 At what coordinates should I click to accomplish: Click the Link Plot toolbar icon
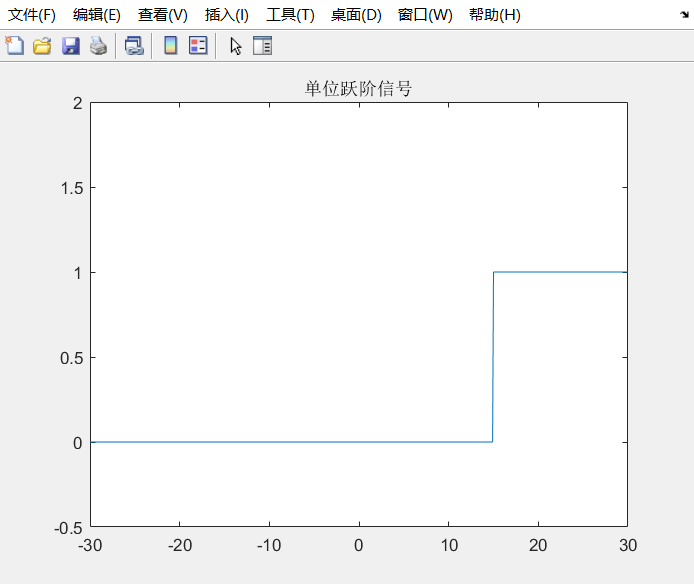click(x=134, y=46)
